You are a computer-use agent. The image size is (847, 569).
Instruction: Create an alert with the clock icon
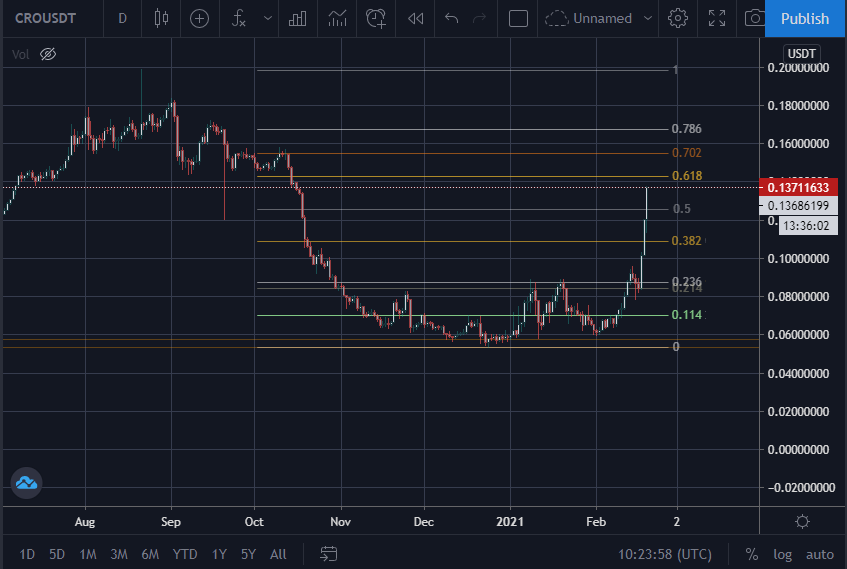coord(376,18)
